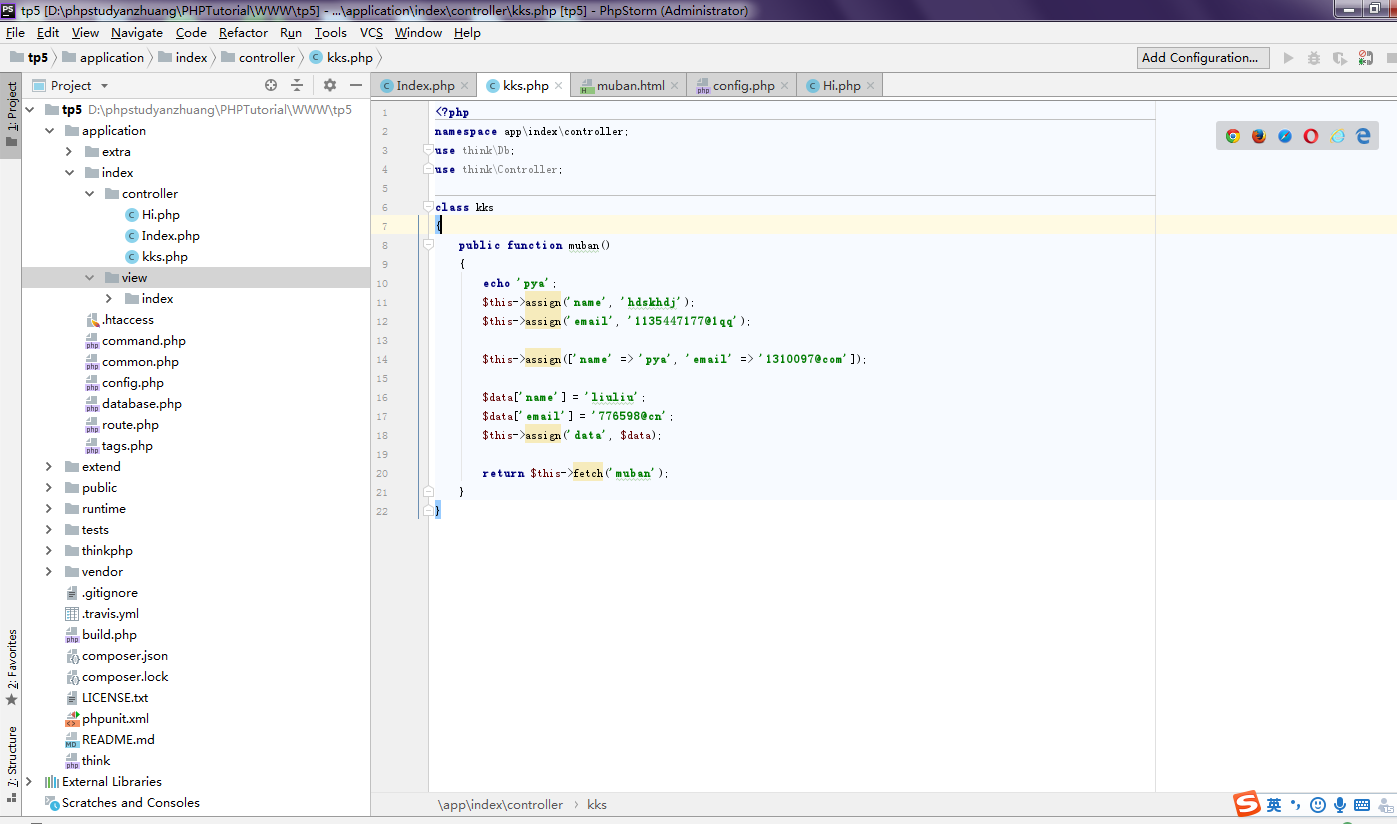Close the config.php editor tab
This screenshot has width=1397, height=824.
[x=785, y=86]
